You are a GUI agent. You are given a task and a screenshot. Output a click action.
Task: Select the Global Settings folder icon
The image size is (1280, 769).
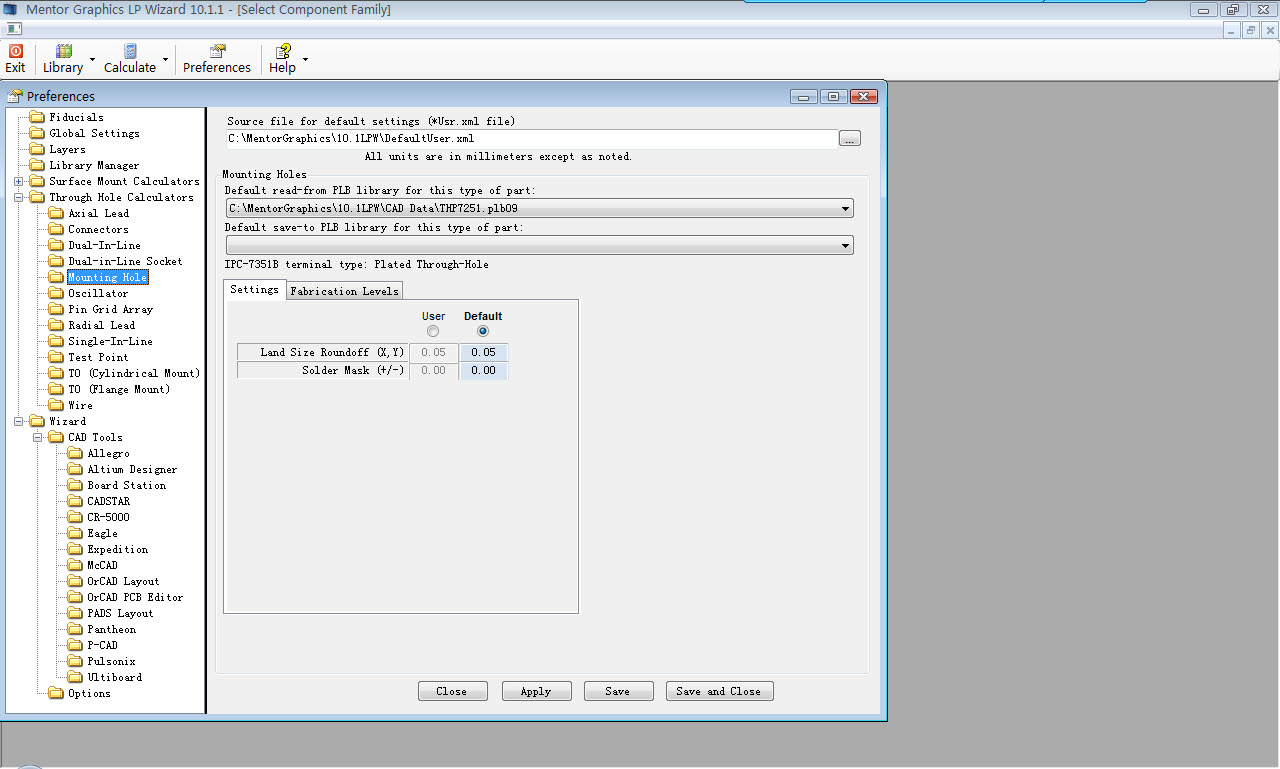coord(37,133)
